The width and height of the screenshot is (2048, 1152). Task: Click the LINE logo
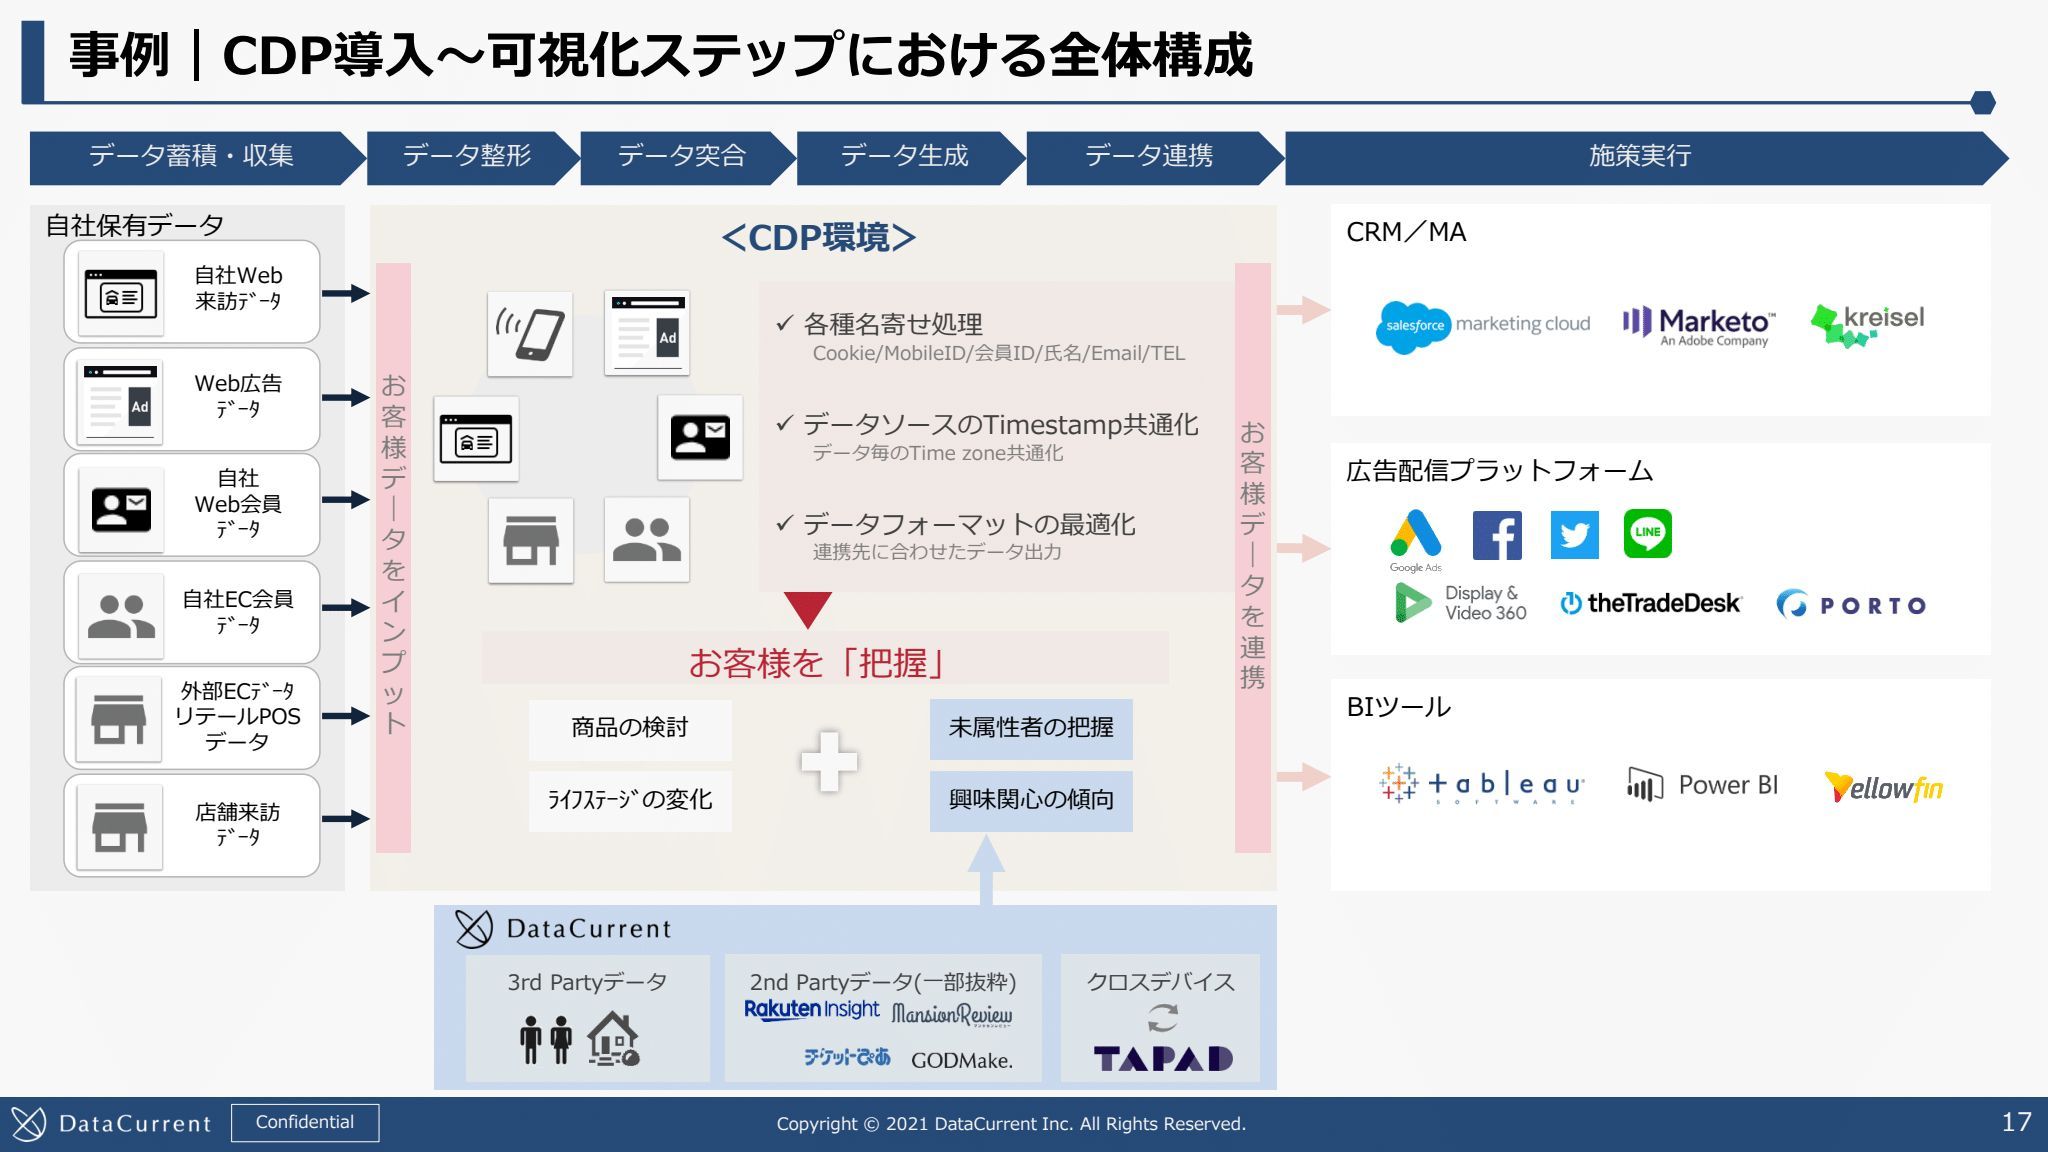pos(1647,534)
